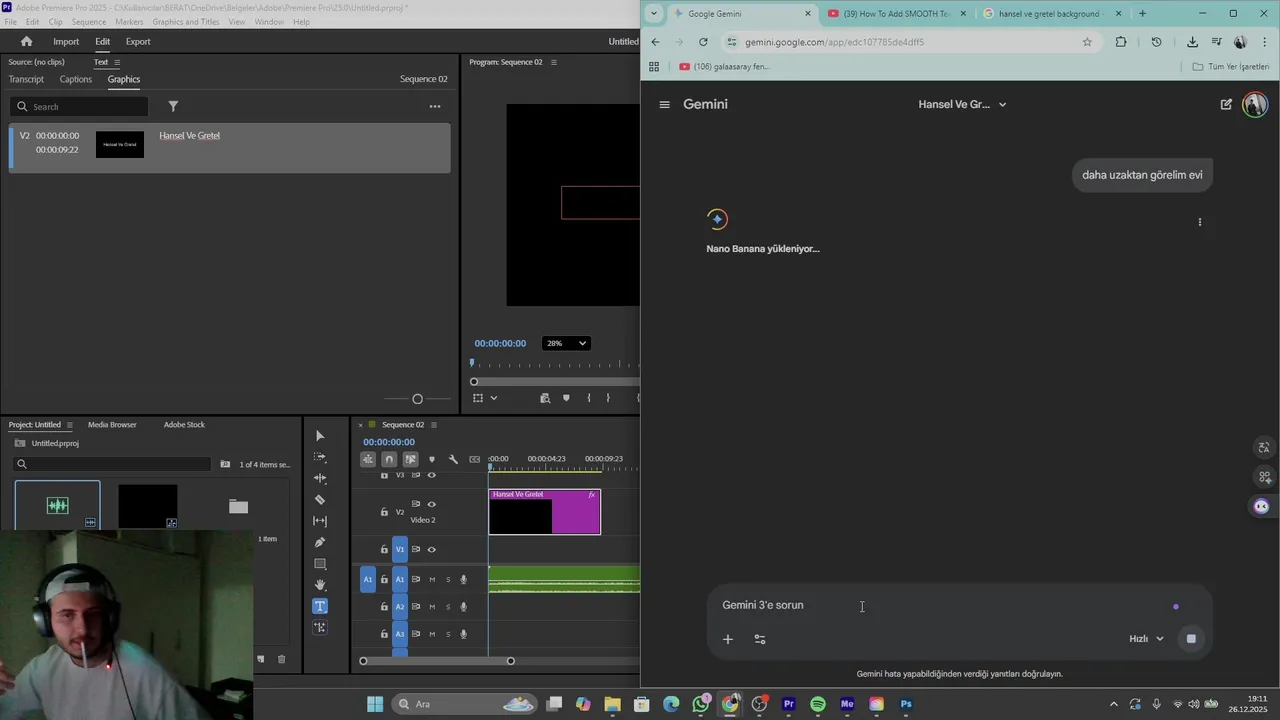Click Export workspace button
The image size is (1280, 720).
[138, 41]
